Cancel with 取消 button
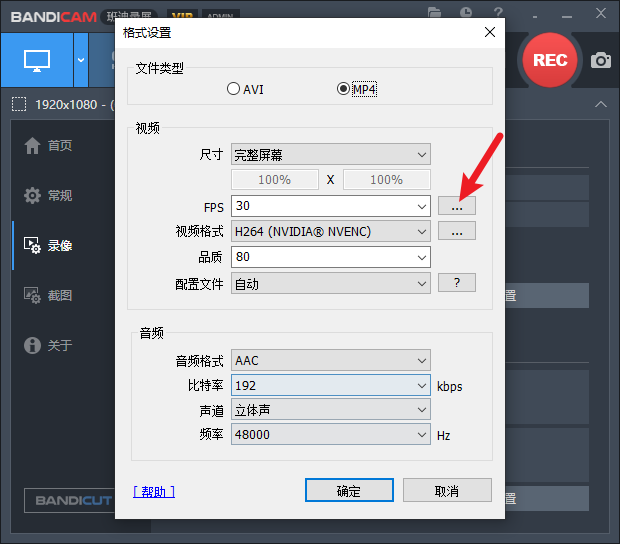The width and height of the screenshot is (620, 544). coord(447,490)
